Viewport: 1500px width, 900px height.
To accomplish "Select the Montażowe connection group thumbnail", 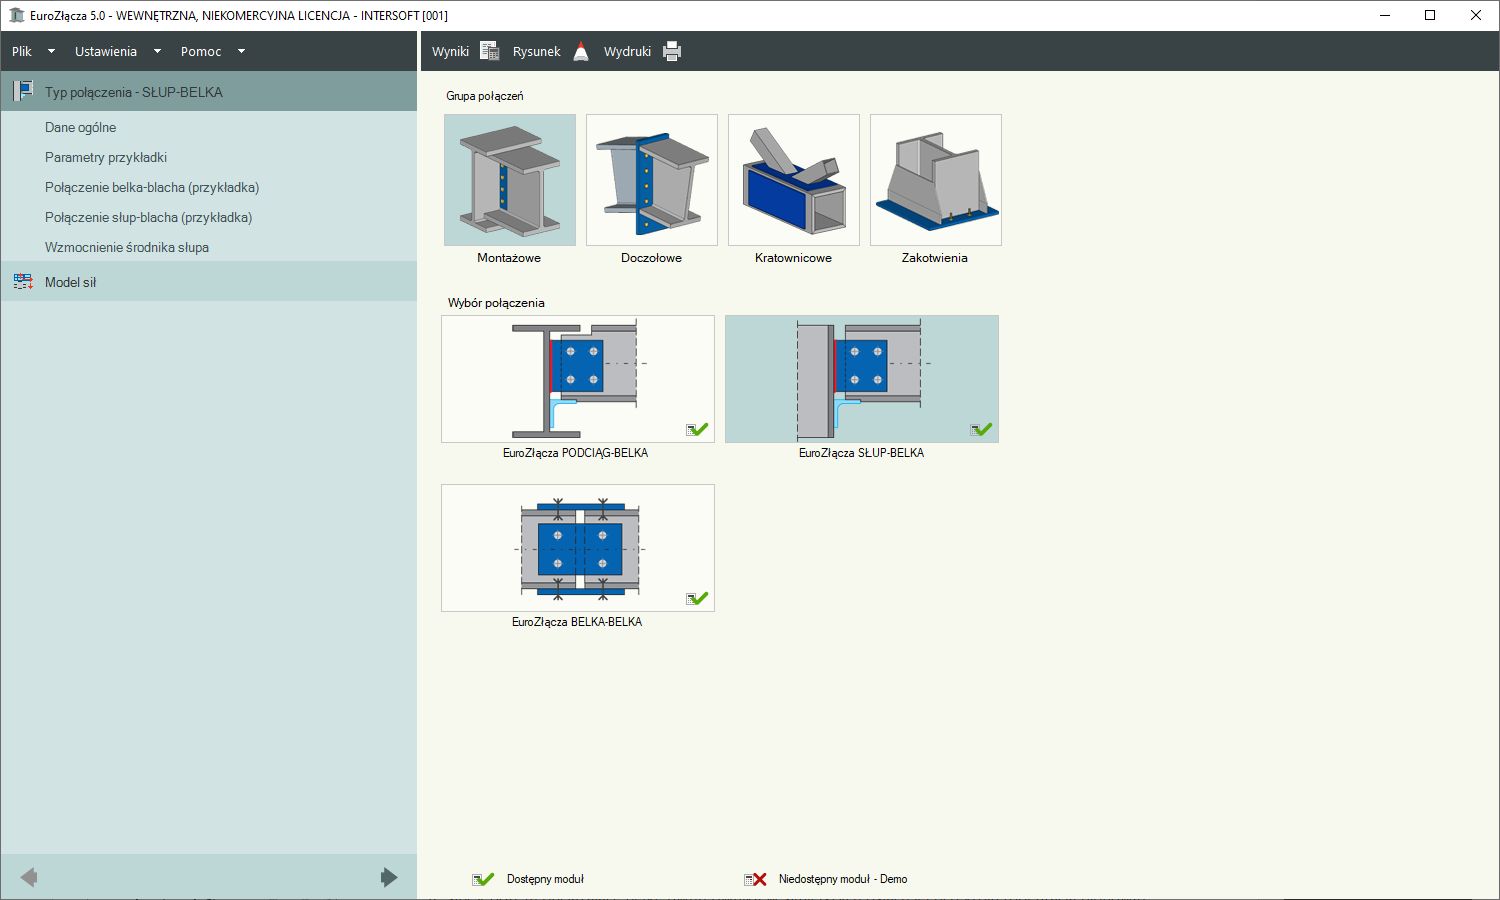I will tap(510, 180).
